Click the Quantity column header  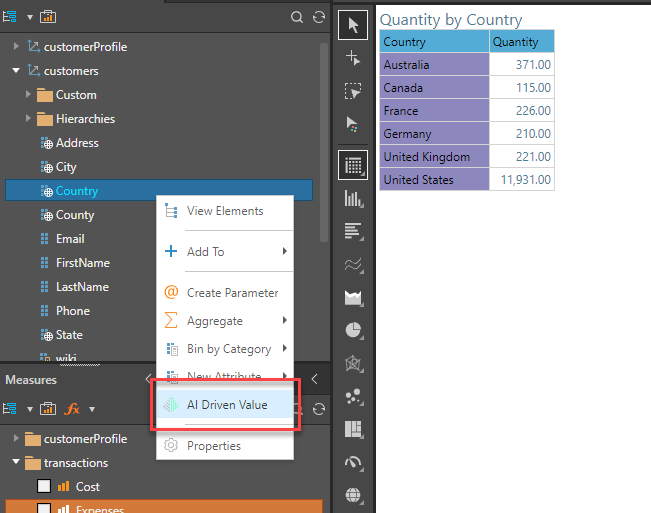pyautogui.click(x=521, y=42)
